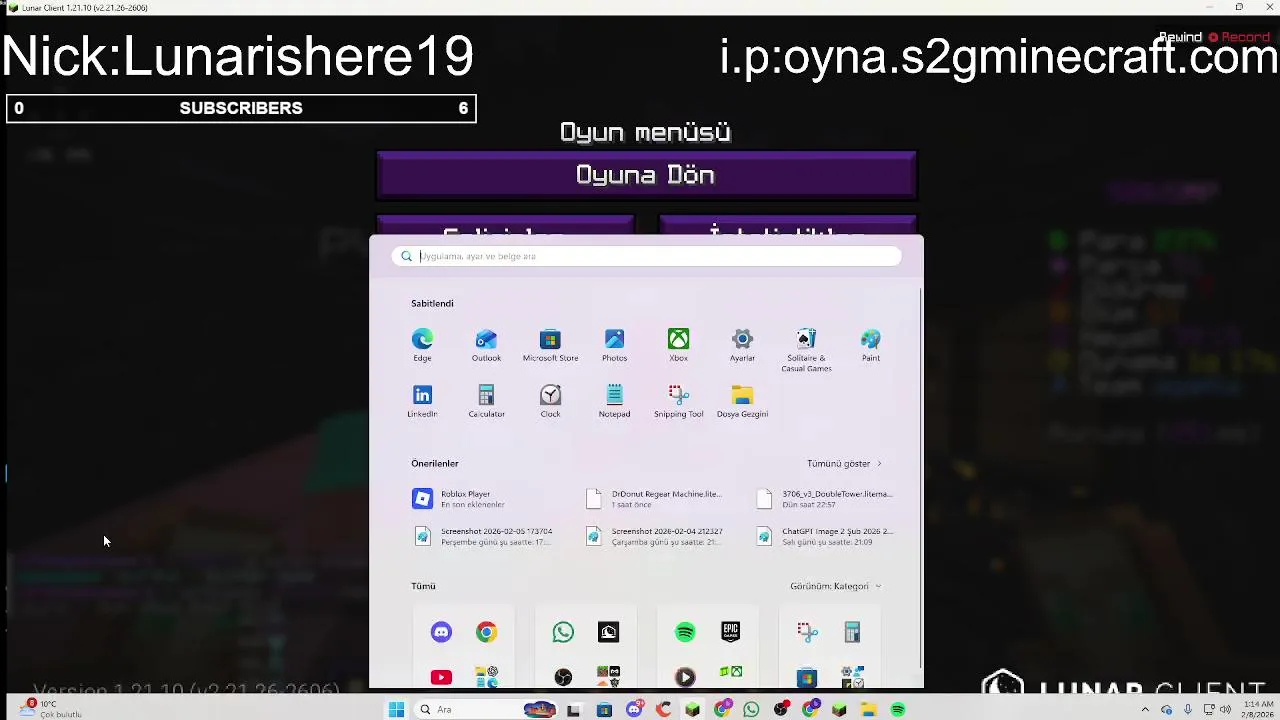1280x720 pixels.
Task: Open ChatGPT Image 2 Şub 2026 file
Action: click(825, 537)
